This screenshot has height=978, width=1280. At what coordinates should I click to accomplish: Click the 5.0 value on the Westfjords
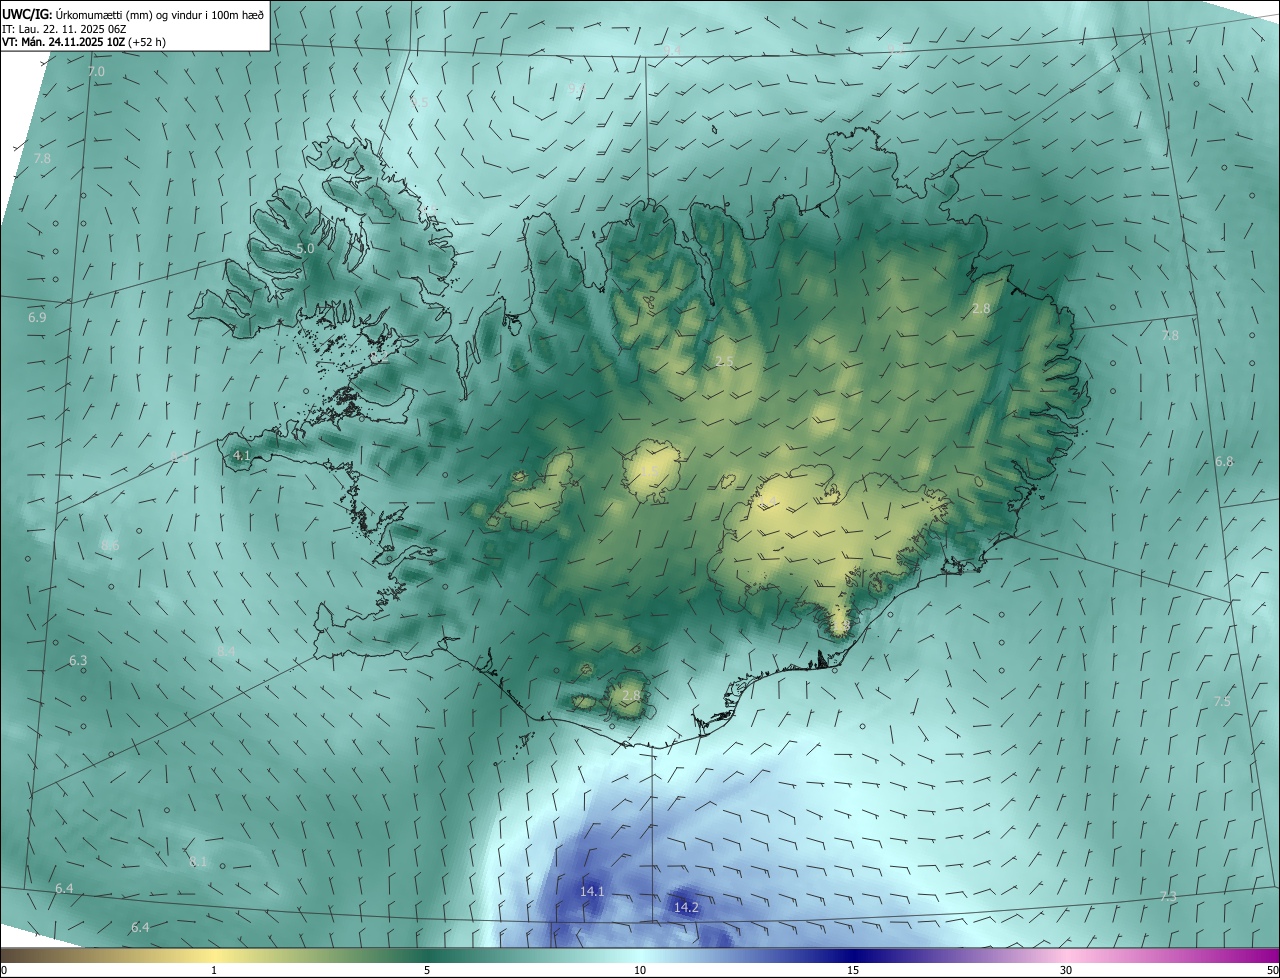pyautogui.click(x=305, y=248)
